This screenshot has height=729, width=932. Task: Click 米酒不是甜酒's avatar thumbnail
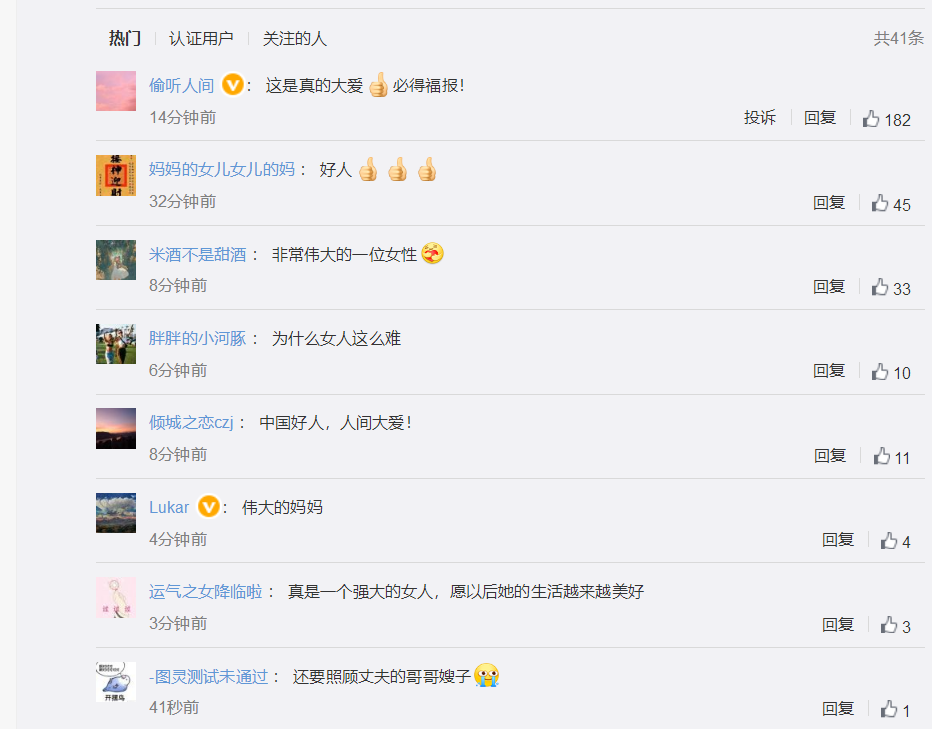(116, 260)
